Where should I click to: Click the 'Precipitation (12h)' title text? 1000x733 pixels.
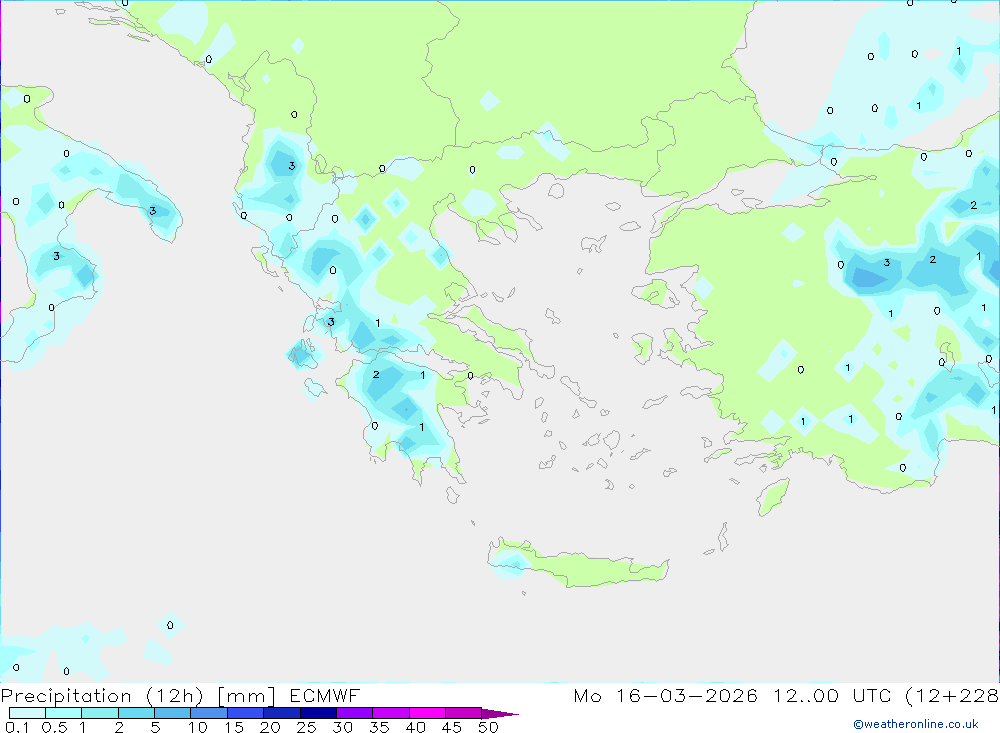click(x=102, y=696)
